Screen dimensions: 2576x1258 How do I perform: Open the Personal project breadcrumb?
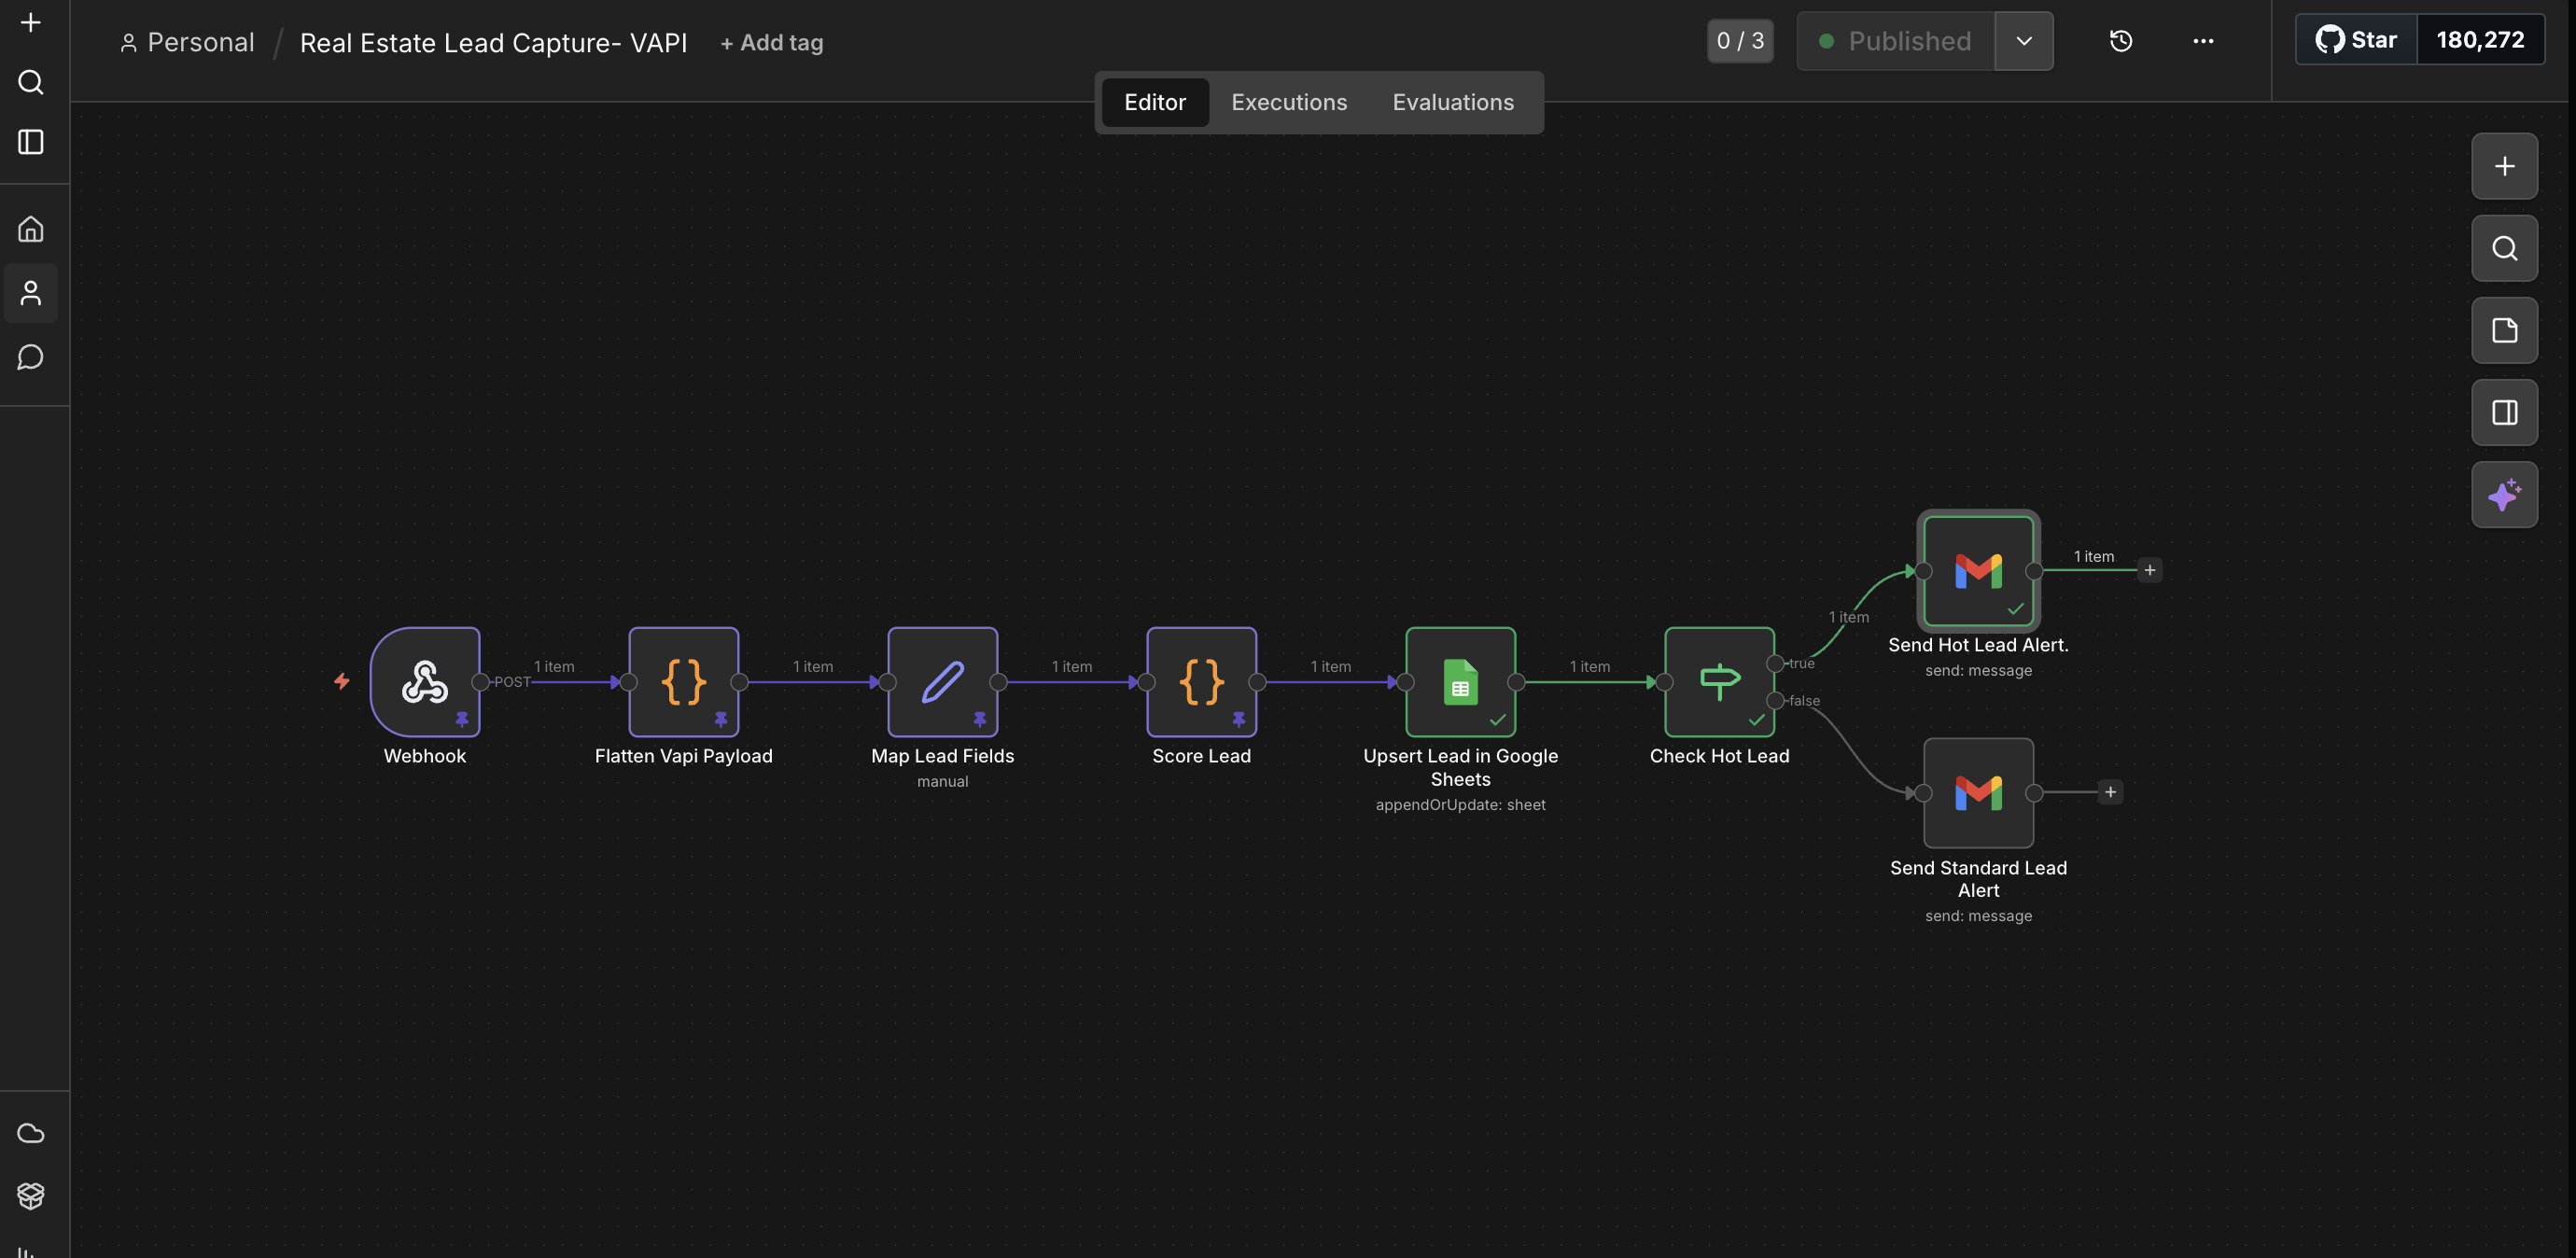point(187,42)
